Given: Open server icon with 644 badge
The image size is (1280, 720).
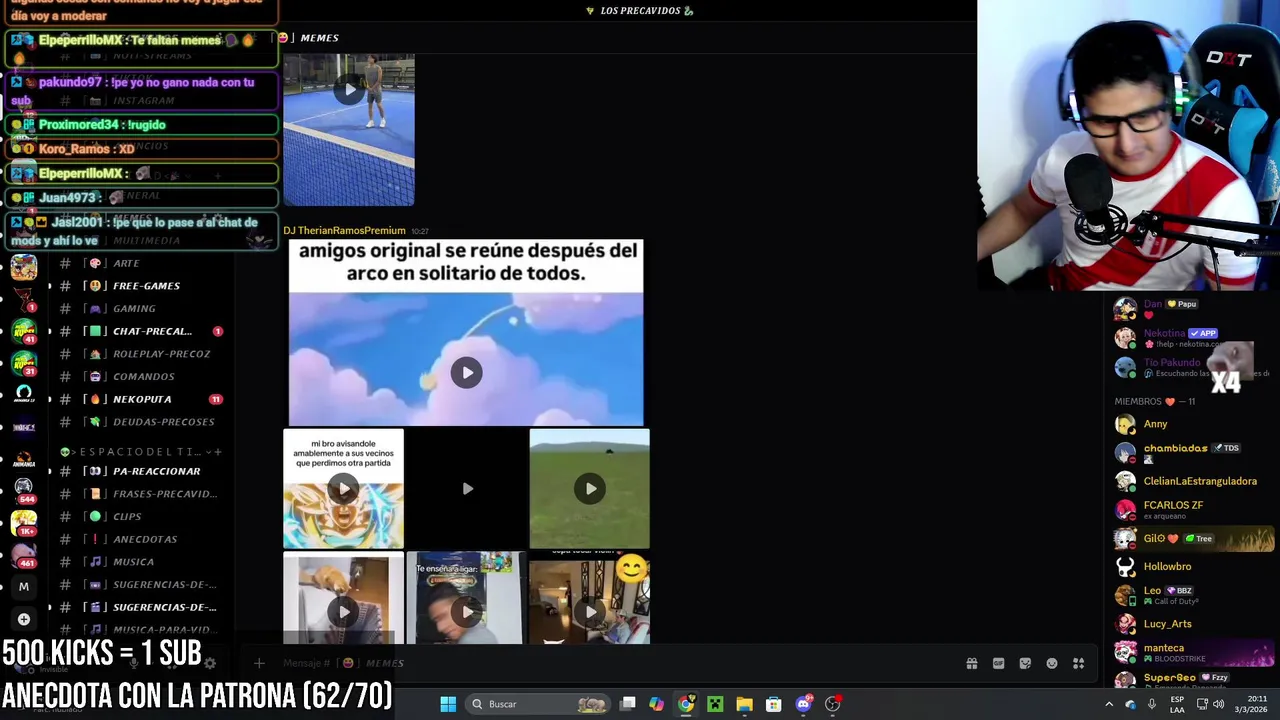Looking at the screenshot, I should [24, 490].
